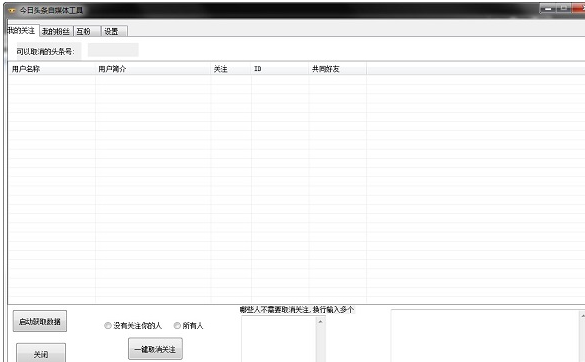The height and width of the screenshot is (362, 585).
Task: Open the 我的粉丝 tab
Action: point(56,31)
